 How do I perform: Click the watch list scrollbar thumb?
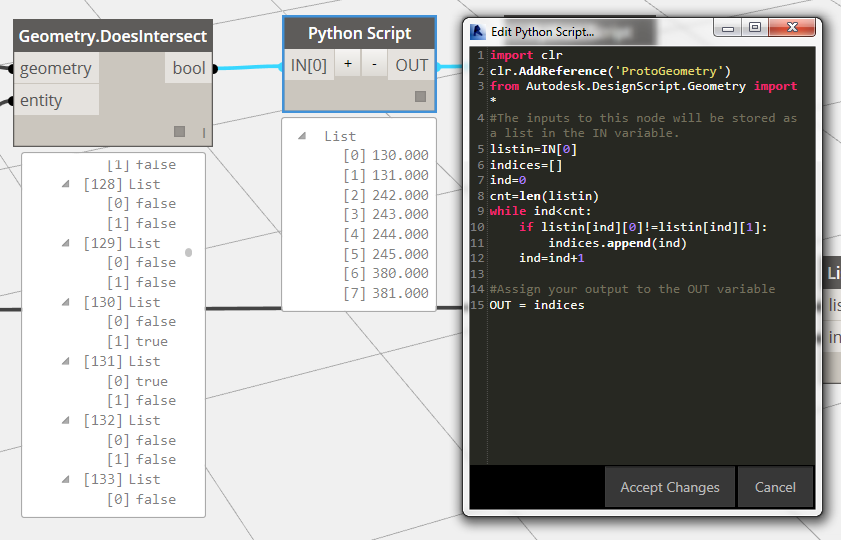189,252
